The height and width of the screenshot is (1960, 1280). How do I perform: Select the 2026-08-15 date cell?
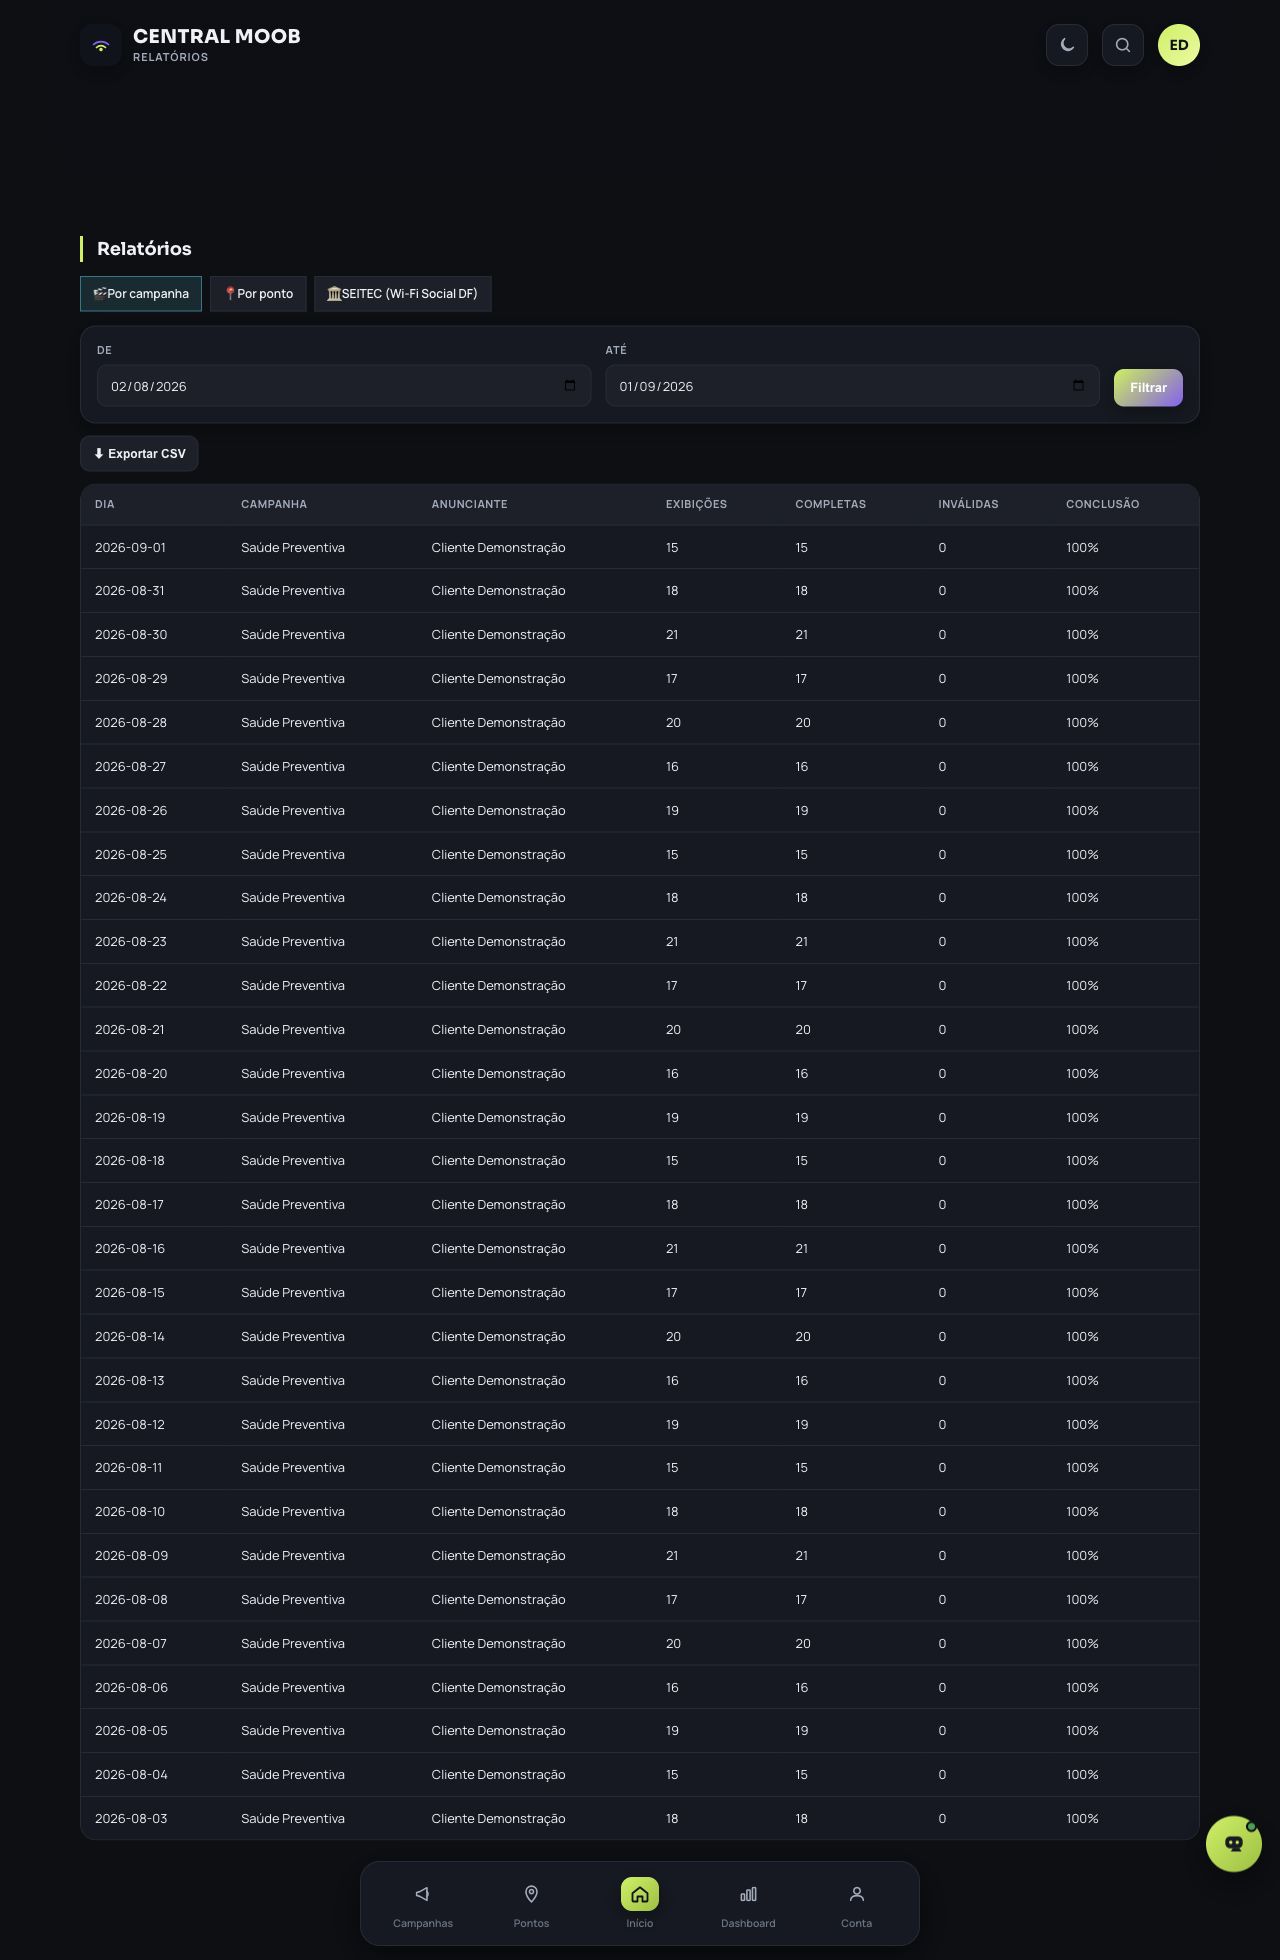[x=130, y=1293]
